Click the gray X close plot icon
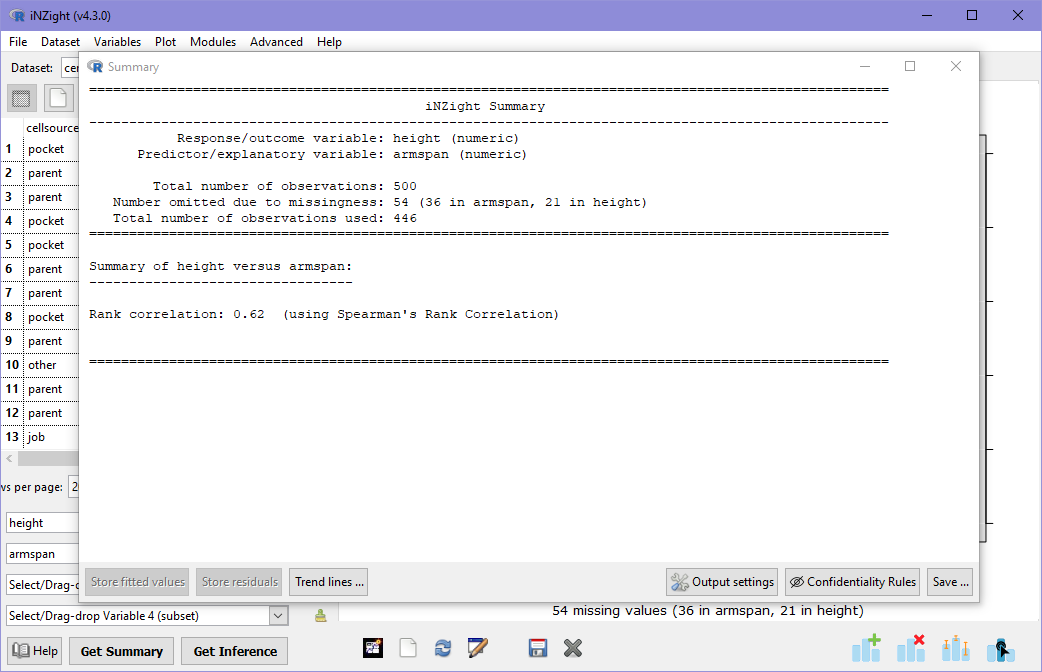 572,648
